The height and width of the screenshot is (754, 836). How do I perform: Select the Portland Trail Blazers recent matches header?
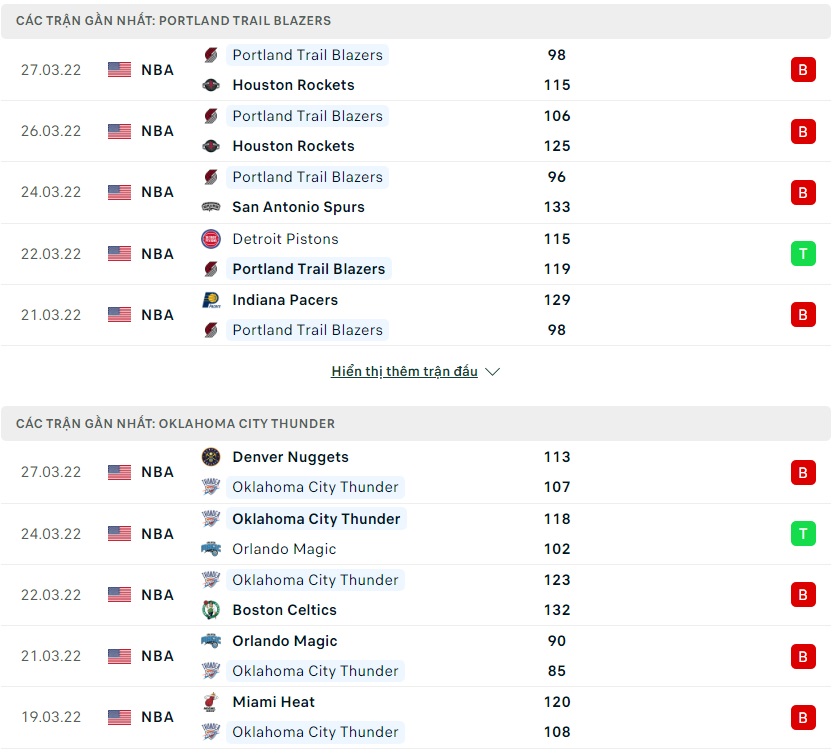174,20
